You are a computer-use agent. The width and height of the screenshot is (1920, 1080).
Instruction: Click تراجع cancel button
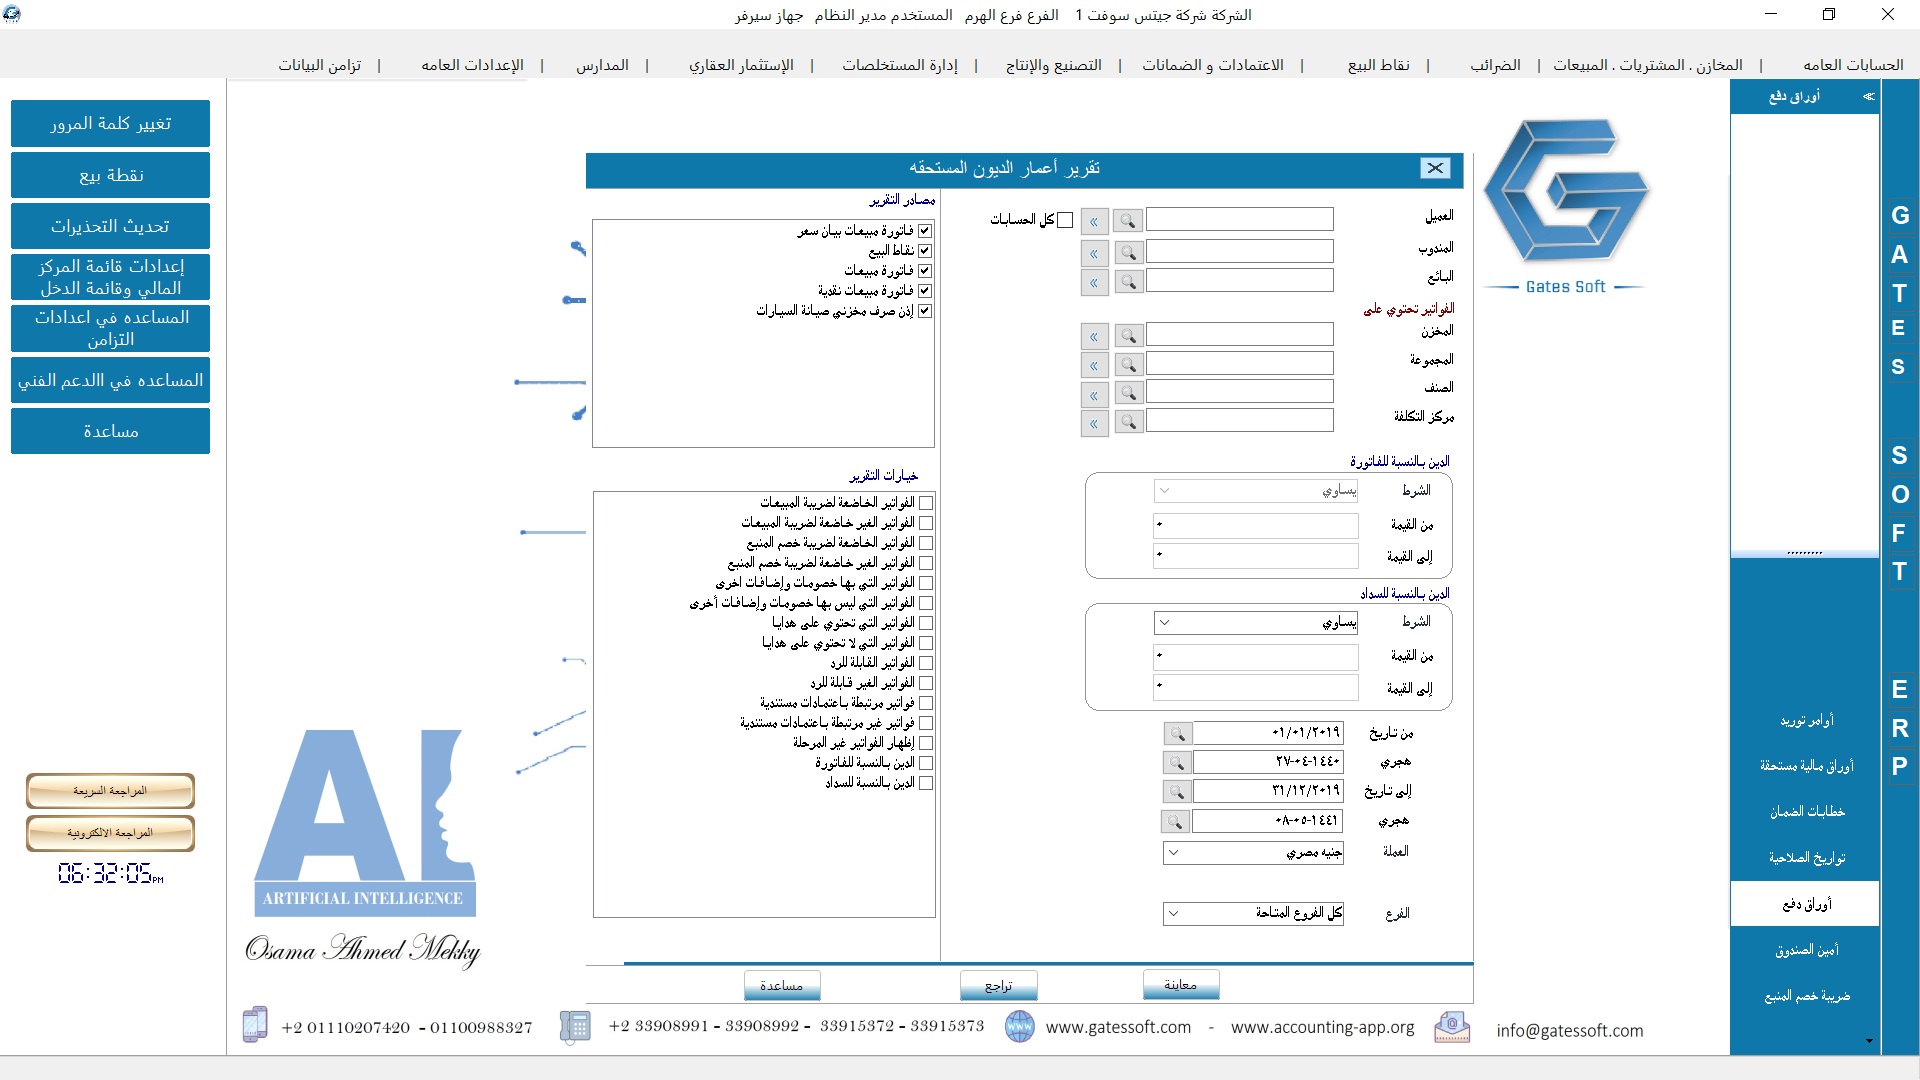tap(998, 986)
